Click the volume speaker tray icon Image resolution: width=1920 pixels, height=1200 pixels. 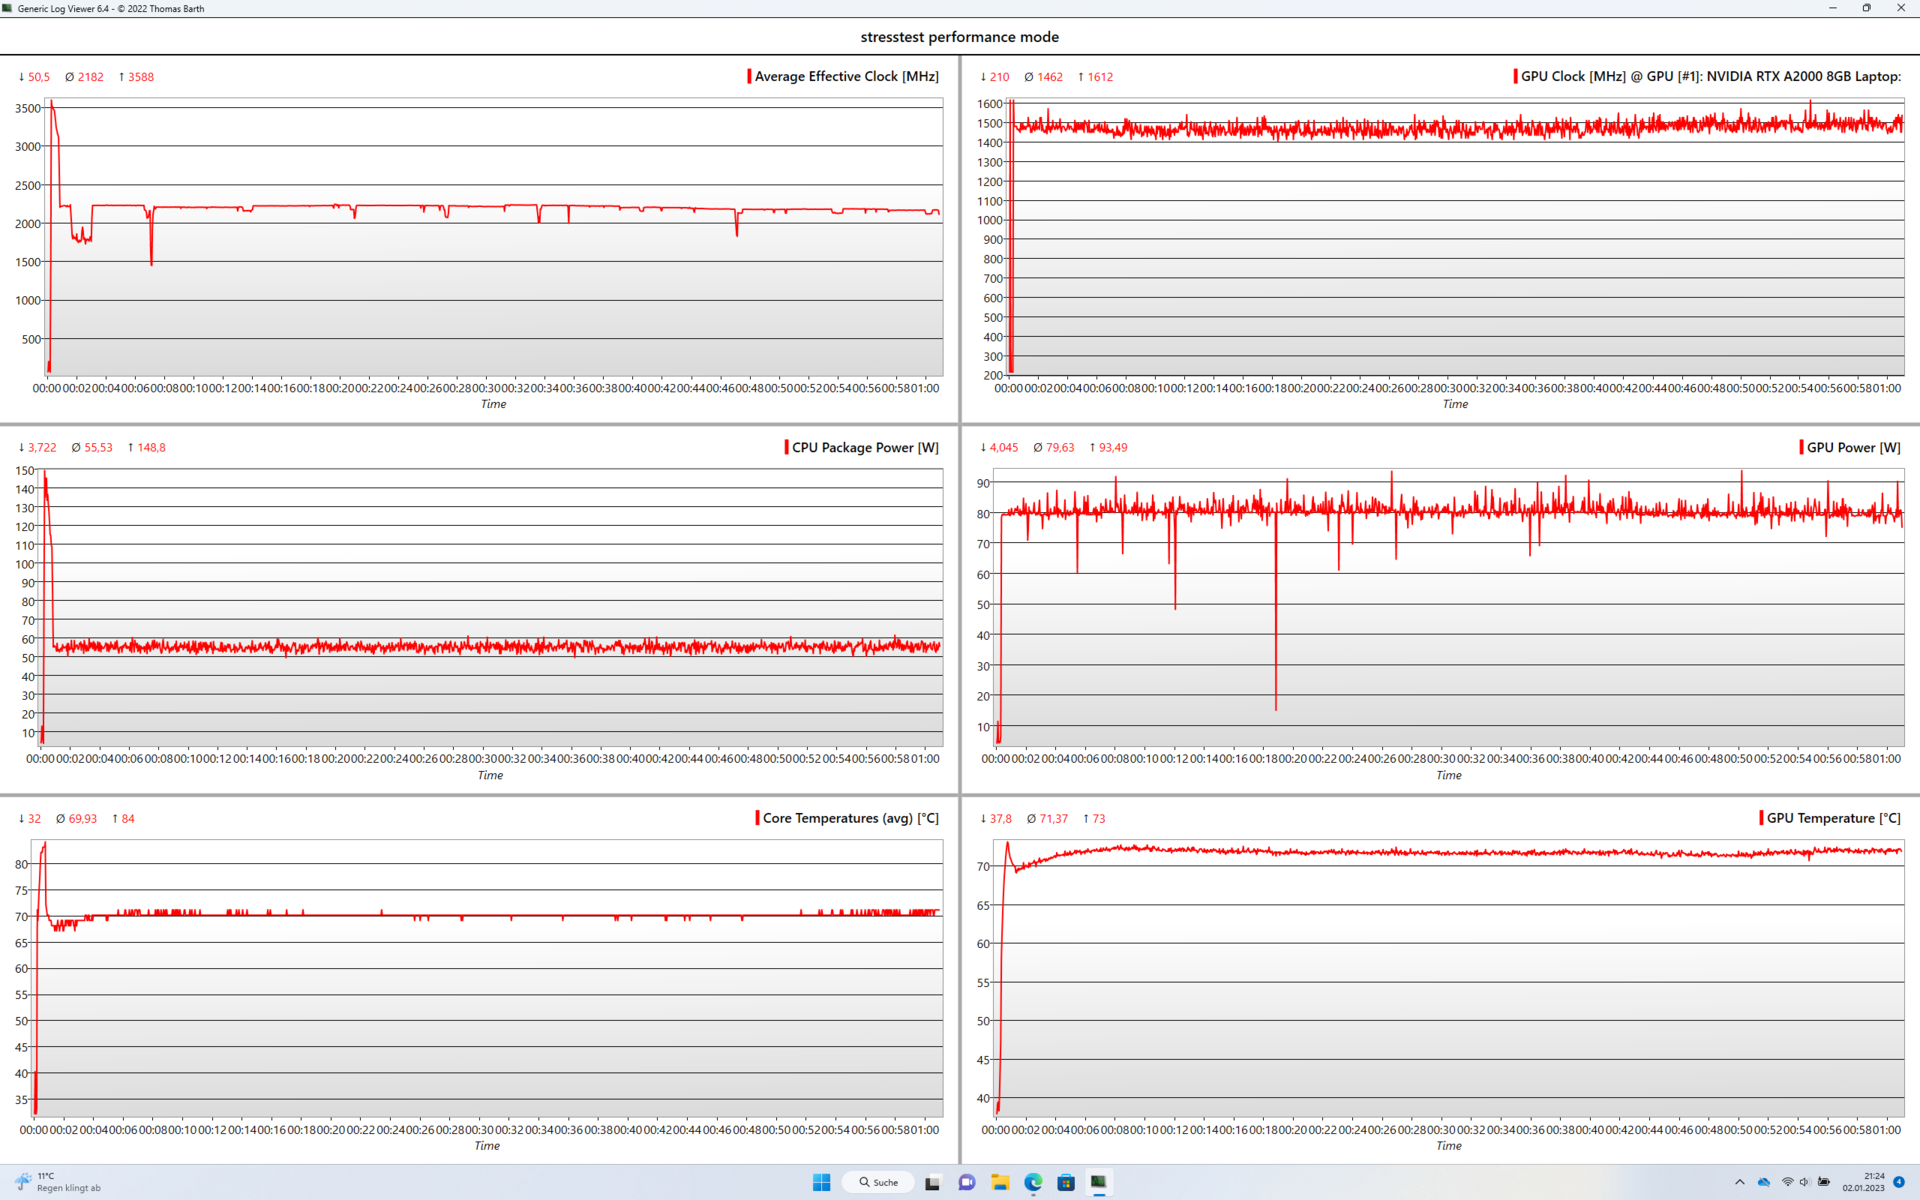point(1805,1182)
